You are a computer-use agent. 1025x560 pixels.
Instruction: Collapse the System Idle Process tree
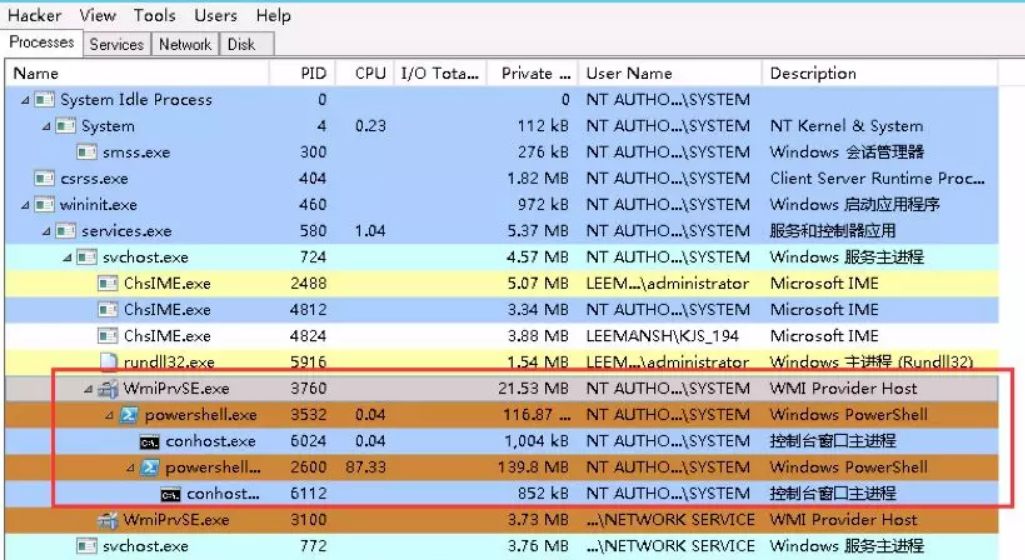[25, 101]
